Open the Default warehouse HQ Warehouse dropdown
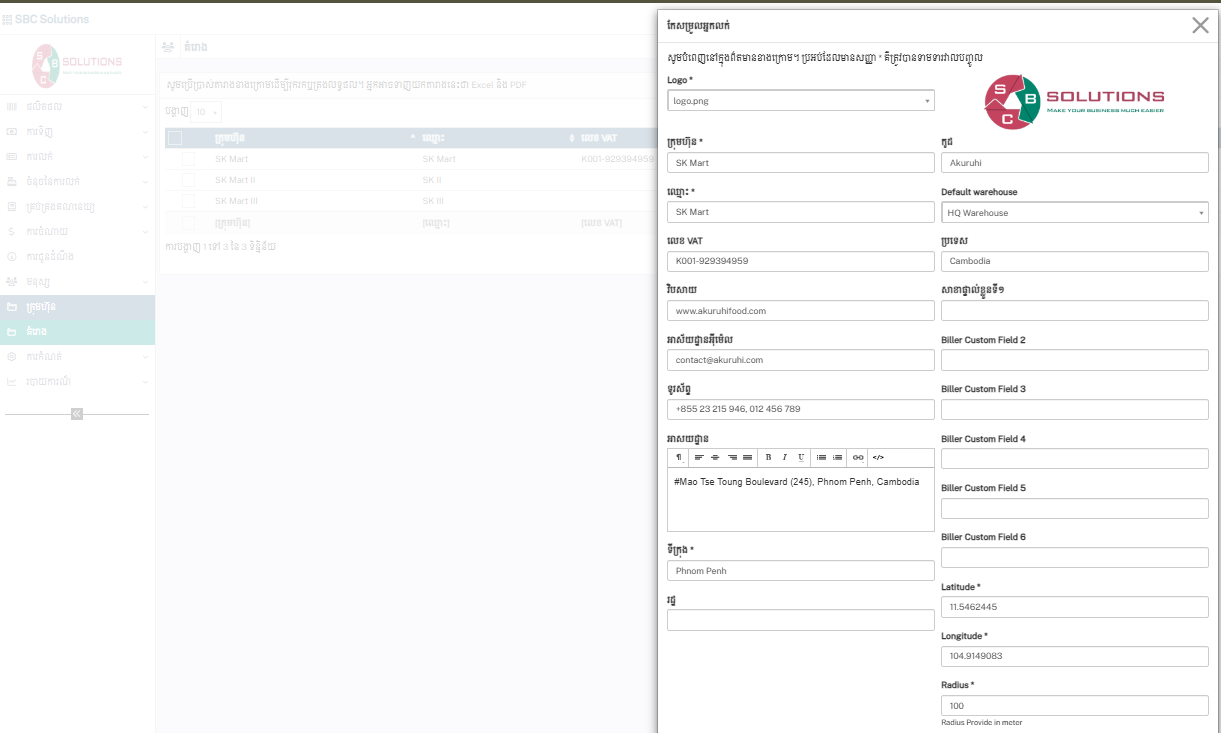The width and height of the screenshot is (1221, 733). coord(1074,213)
